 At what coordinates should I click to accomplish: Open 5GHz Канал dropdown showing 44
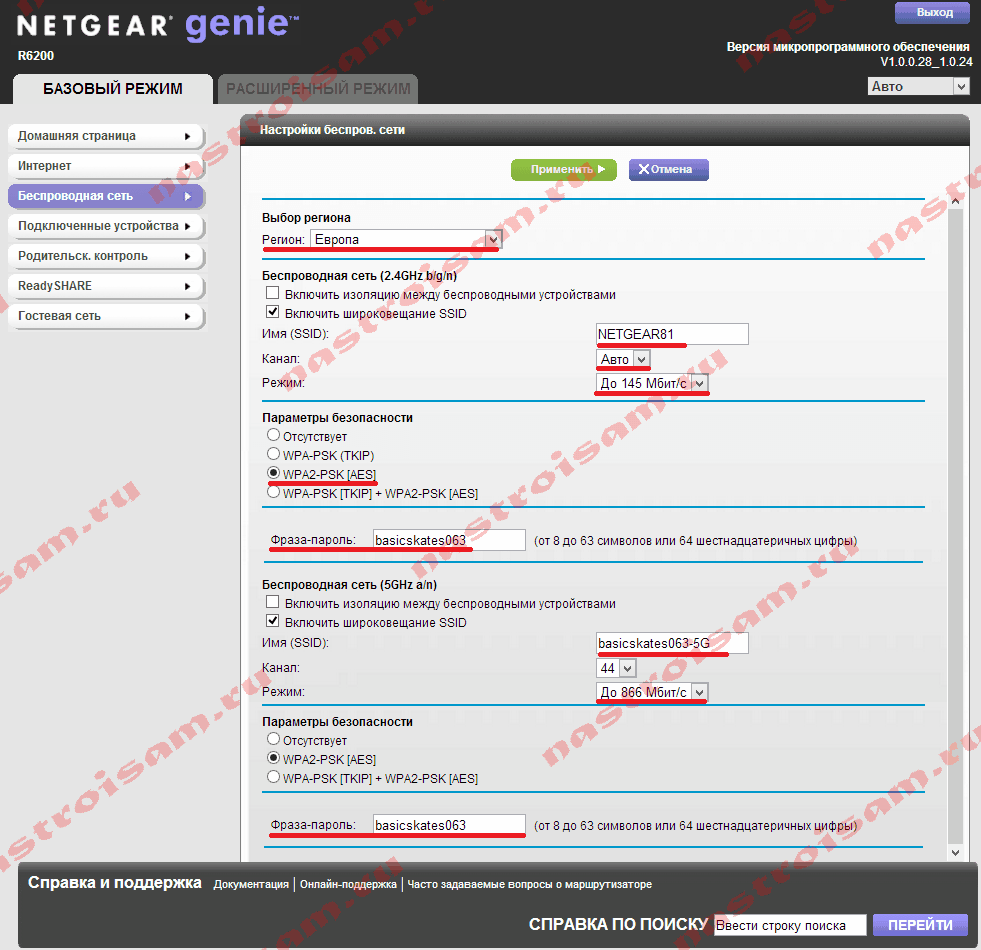click(x=616, y=668)
